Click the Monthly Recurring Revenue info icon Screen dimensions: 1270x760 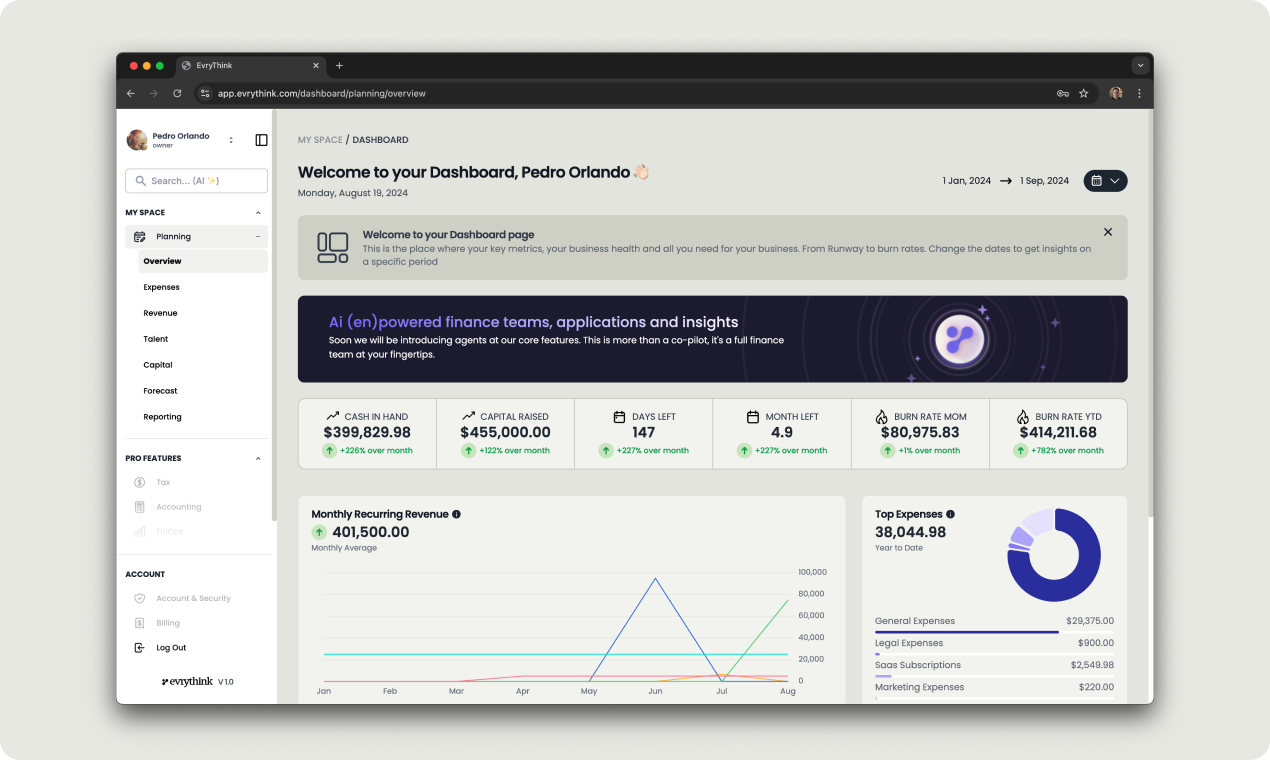tap(457, 514)
